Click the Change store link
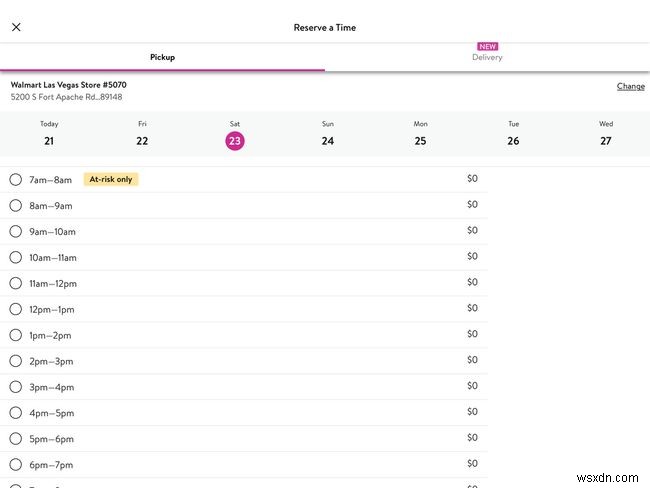 630,86
